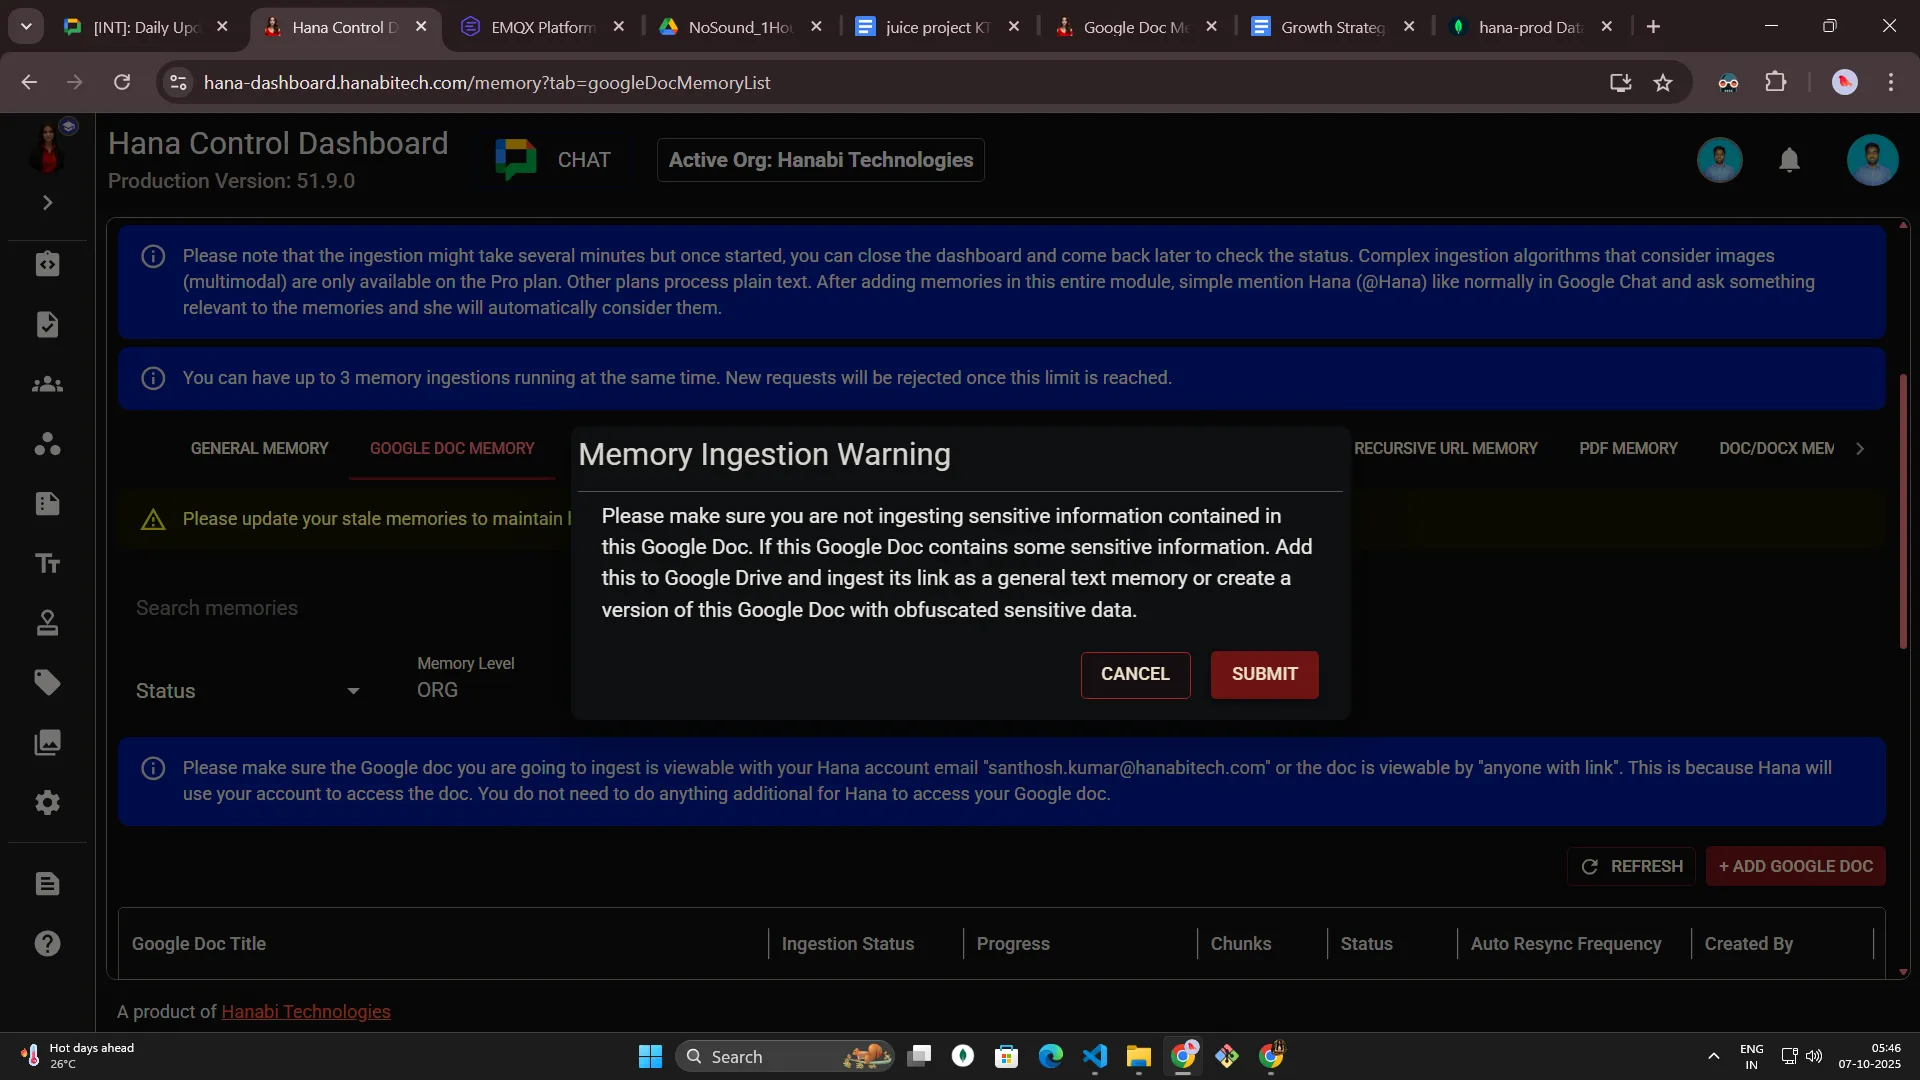The image size is (1920, 1080).
Task: Click the text format Tt sidebar icon
Action: (x=47, y=564)
